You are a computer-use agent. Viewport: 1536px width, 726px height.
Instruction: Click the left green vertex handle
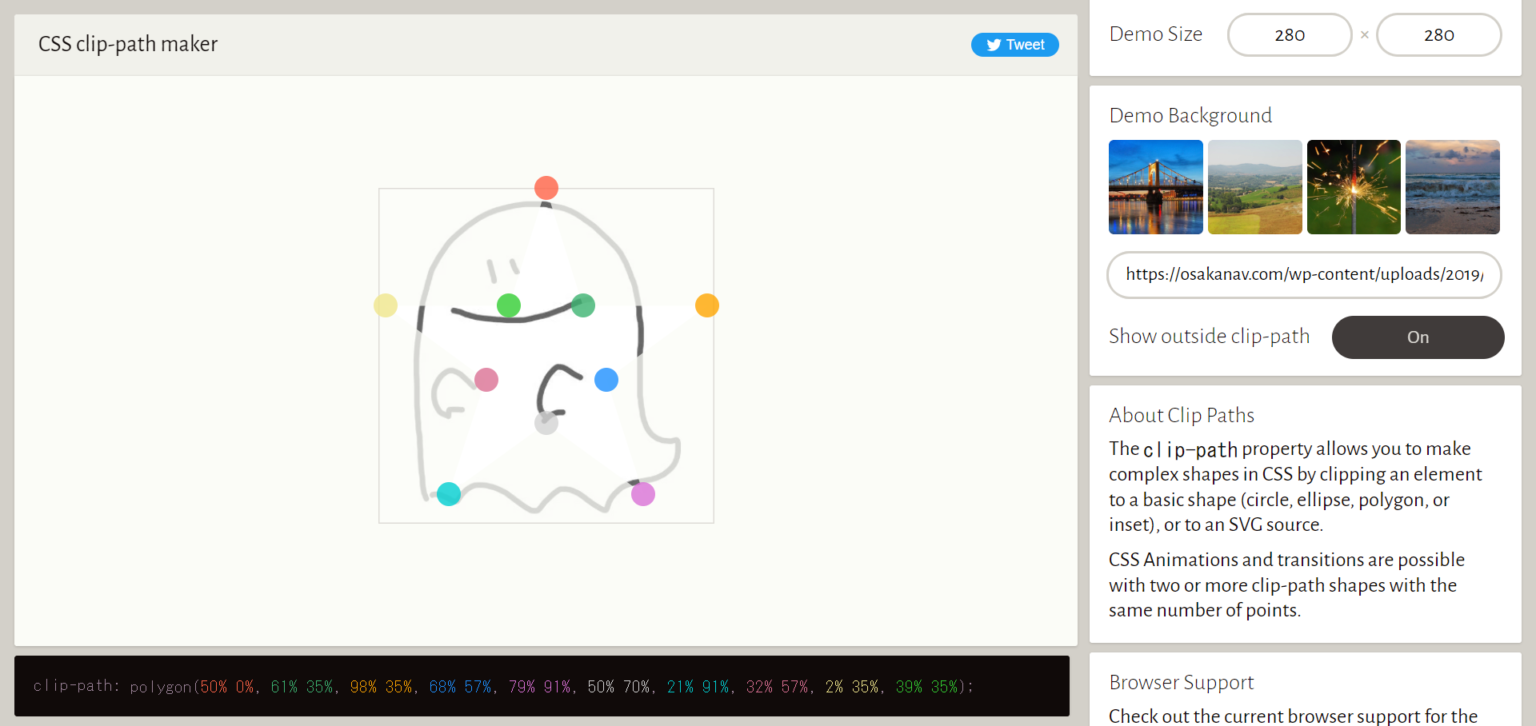click(x=510, y=305)
